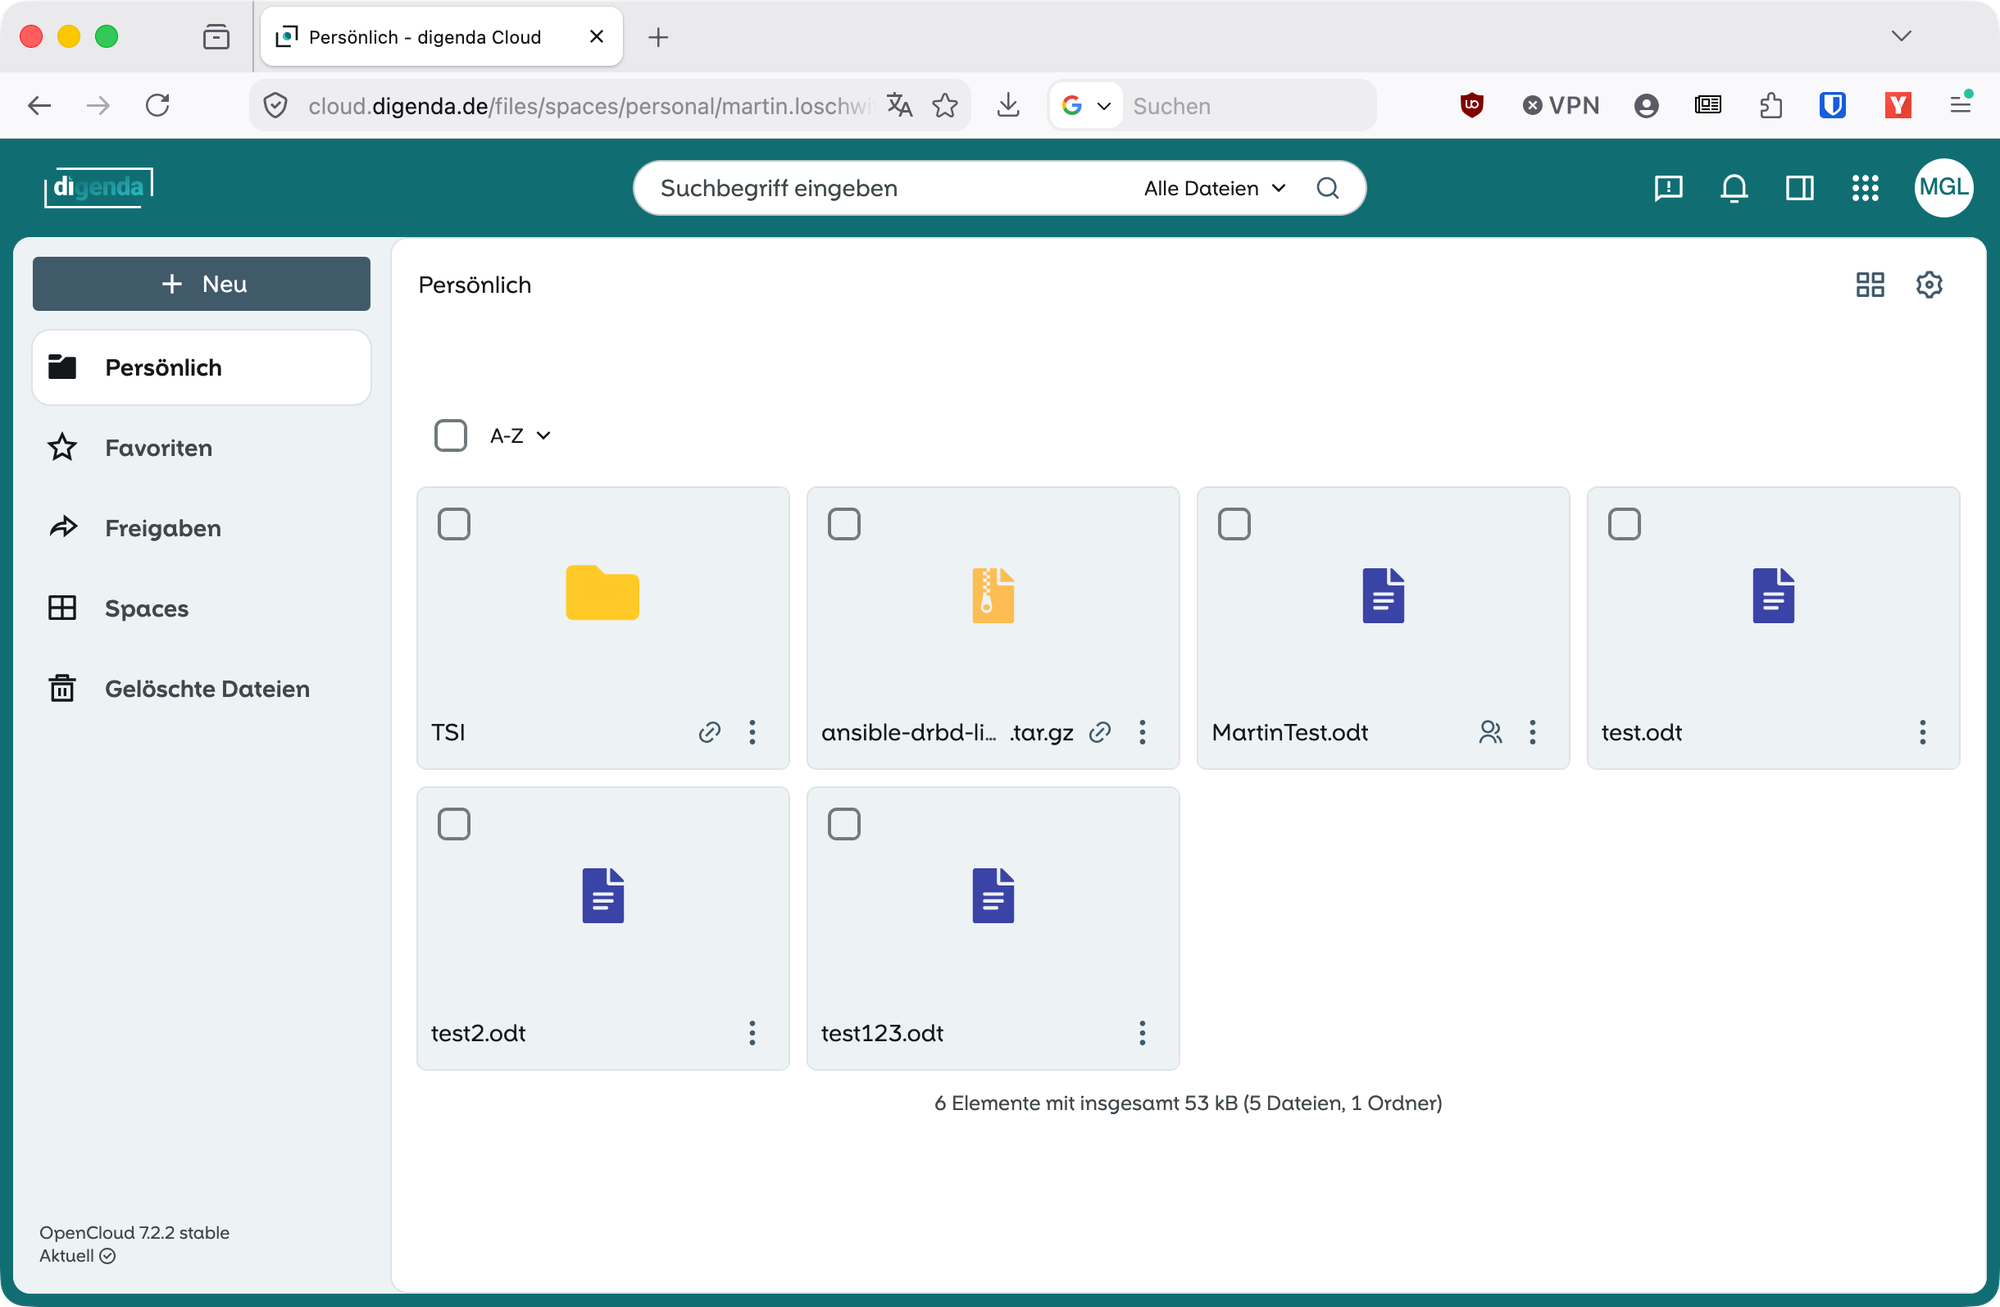The image size is (2000, 1307).
Task: Click the link share icon on TSI
Action: point(709,732)
